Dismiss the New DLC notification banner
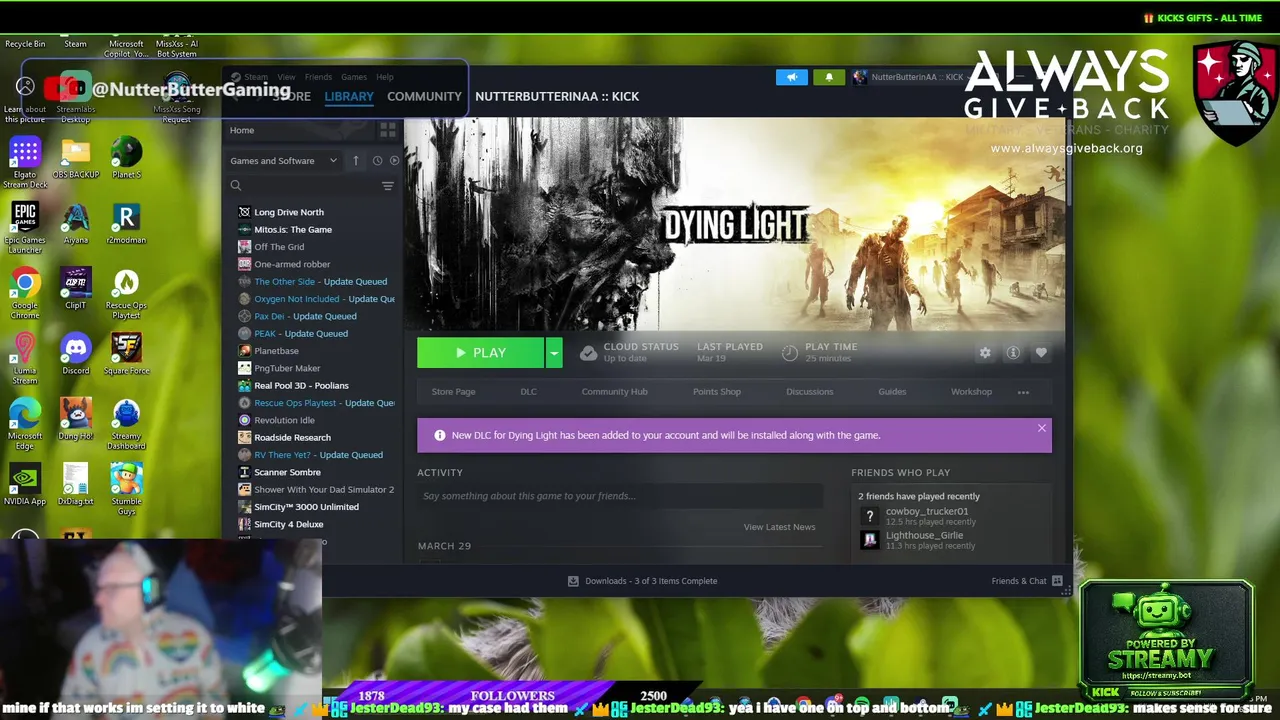Image resolution: width=1280 pixels, height=720 pixels. 1041,428
